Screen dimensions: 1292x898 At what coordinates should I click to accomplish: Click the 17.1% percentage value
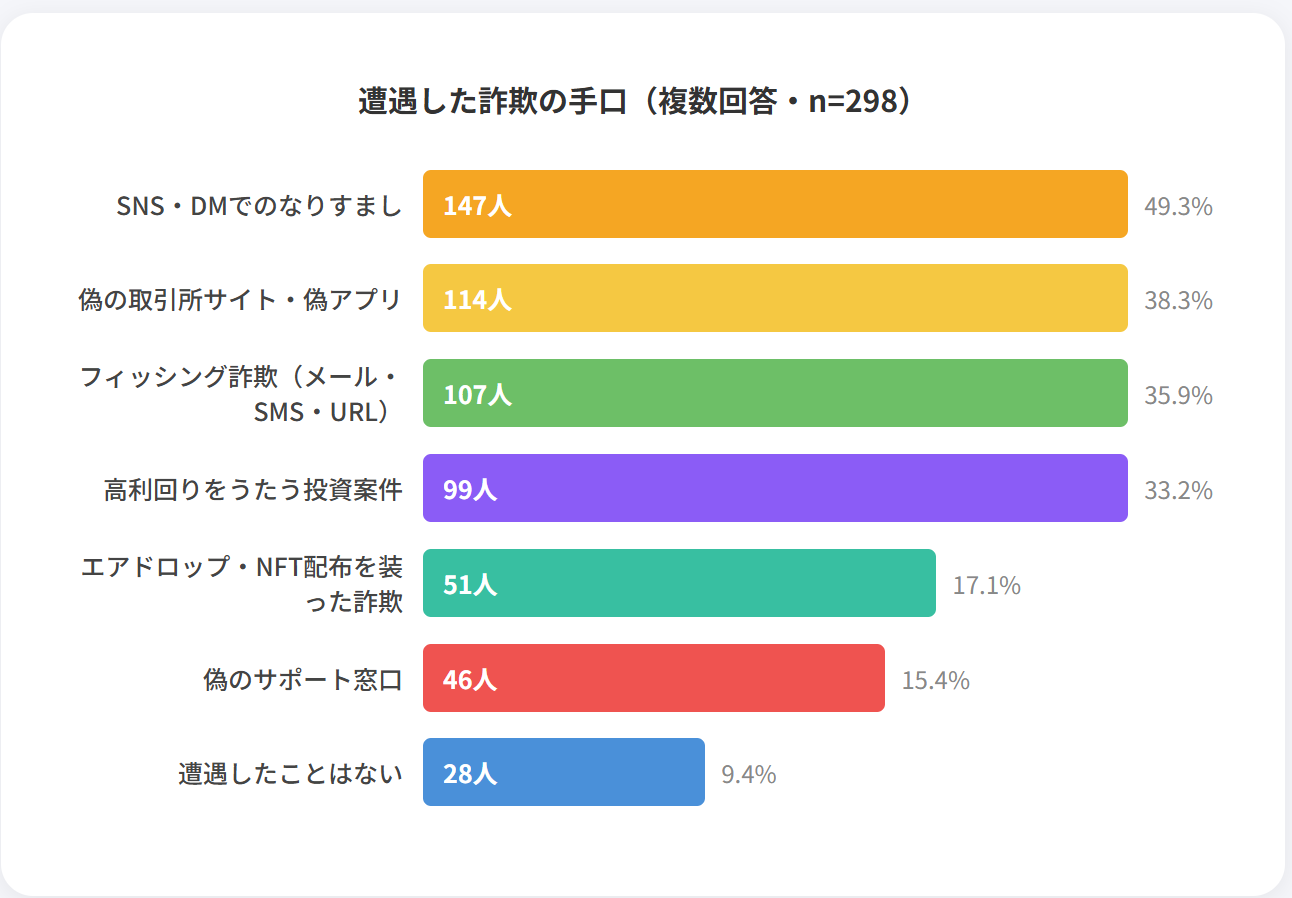click(986, 586)
